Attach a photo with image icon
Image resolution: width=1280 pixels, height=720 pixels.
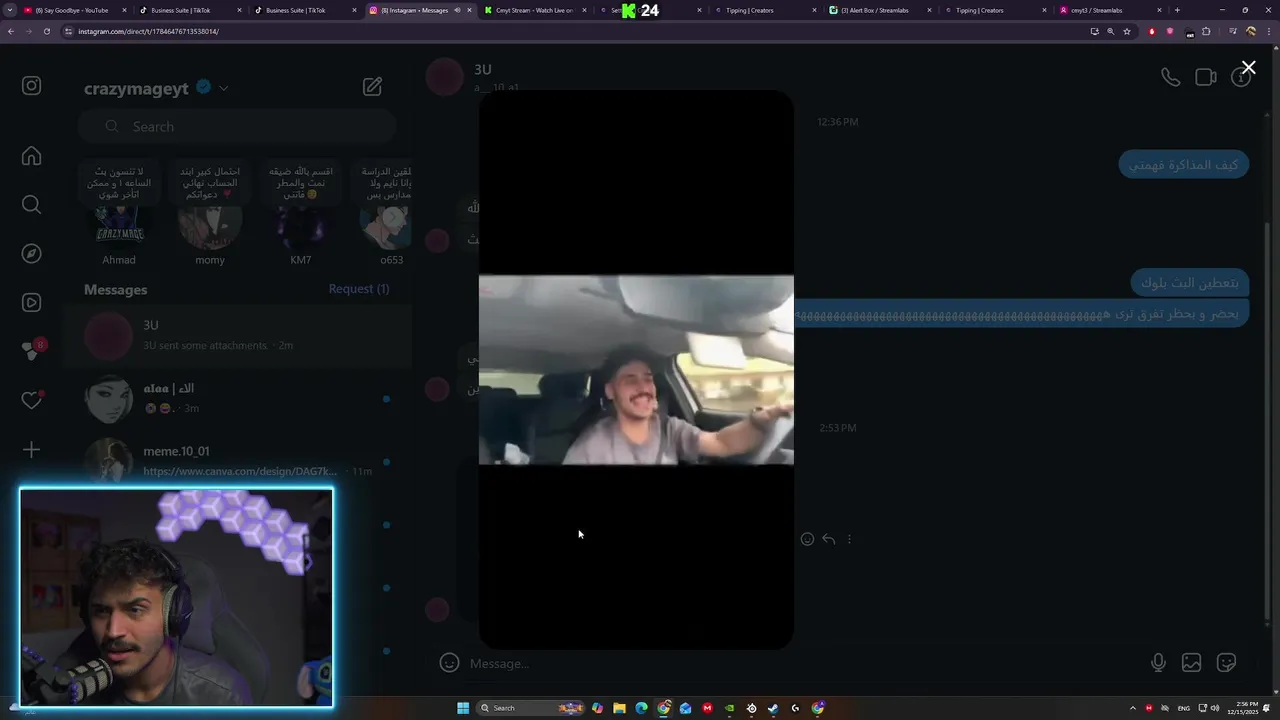tap(1191, 663)
